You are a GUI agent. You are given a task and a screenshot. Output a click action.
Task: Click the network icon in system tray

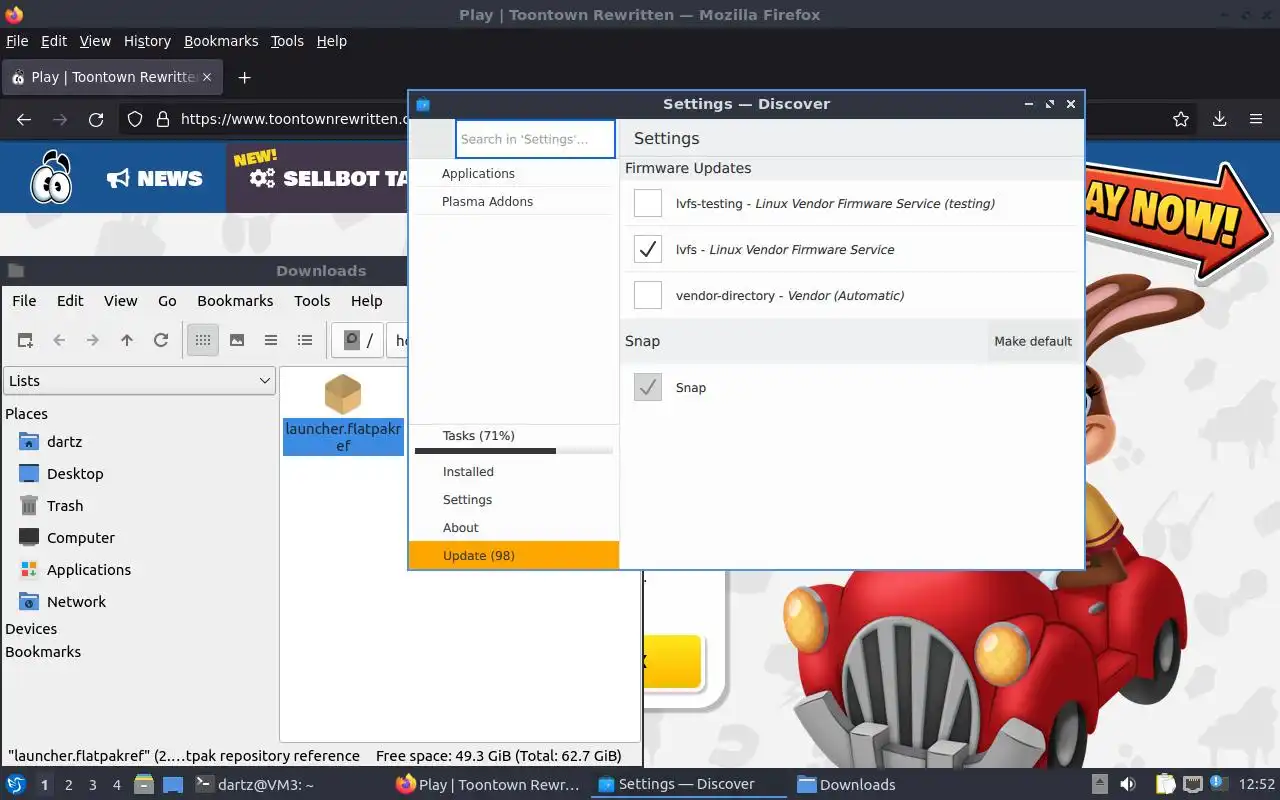[1192, 784]
